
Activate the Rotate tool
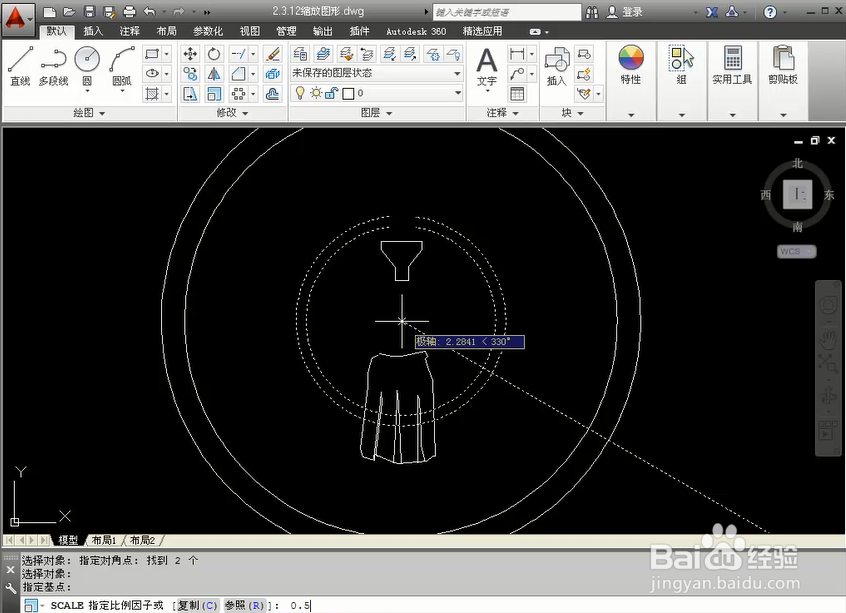(x=214, y=54)
